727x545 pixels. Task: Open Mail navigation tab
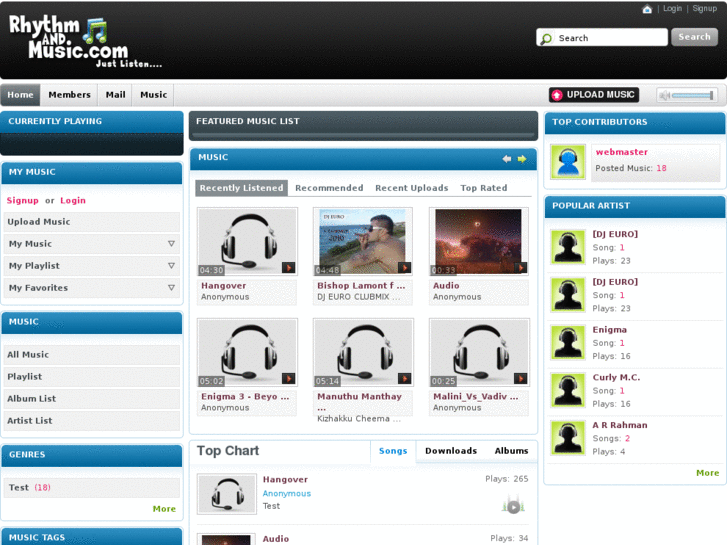pos(115,95)
